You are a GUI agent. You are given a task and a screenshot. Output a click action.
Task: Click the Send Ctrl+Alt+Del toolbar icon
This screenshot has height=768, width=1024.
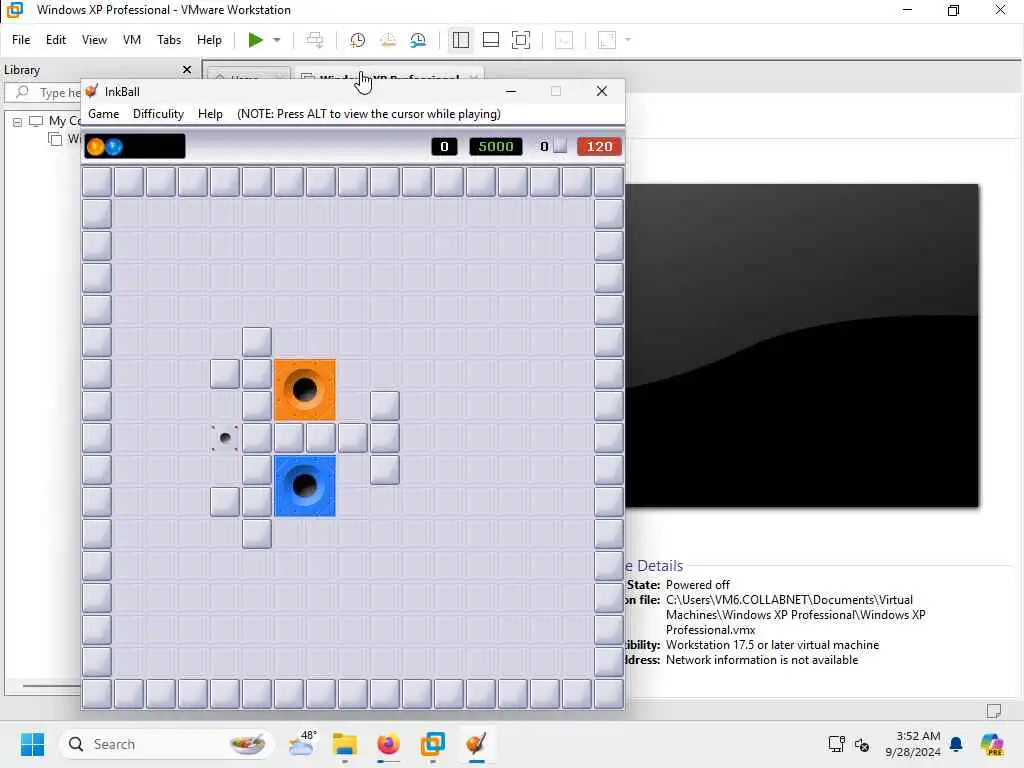(x=314, y=40)
